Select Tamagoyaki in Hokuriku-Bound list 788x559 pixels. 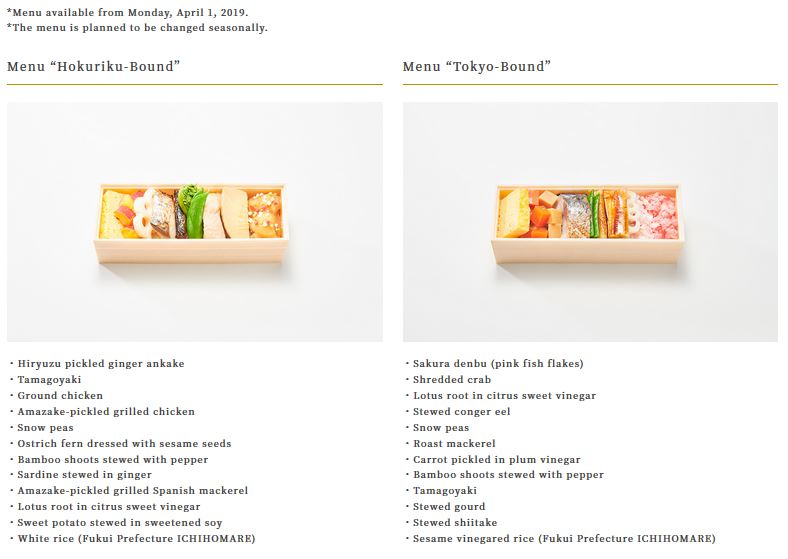click(x=49, y=380)
